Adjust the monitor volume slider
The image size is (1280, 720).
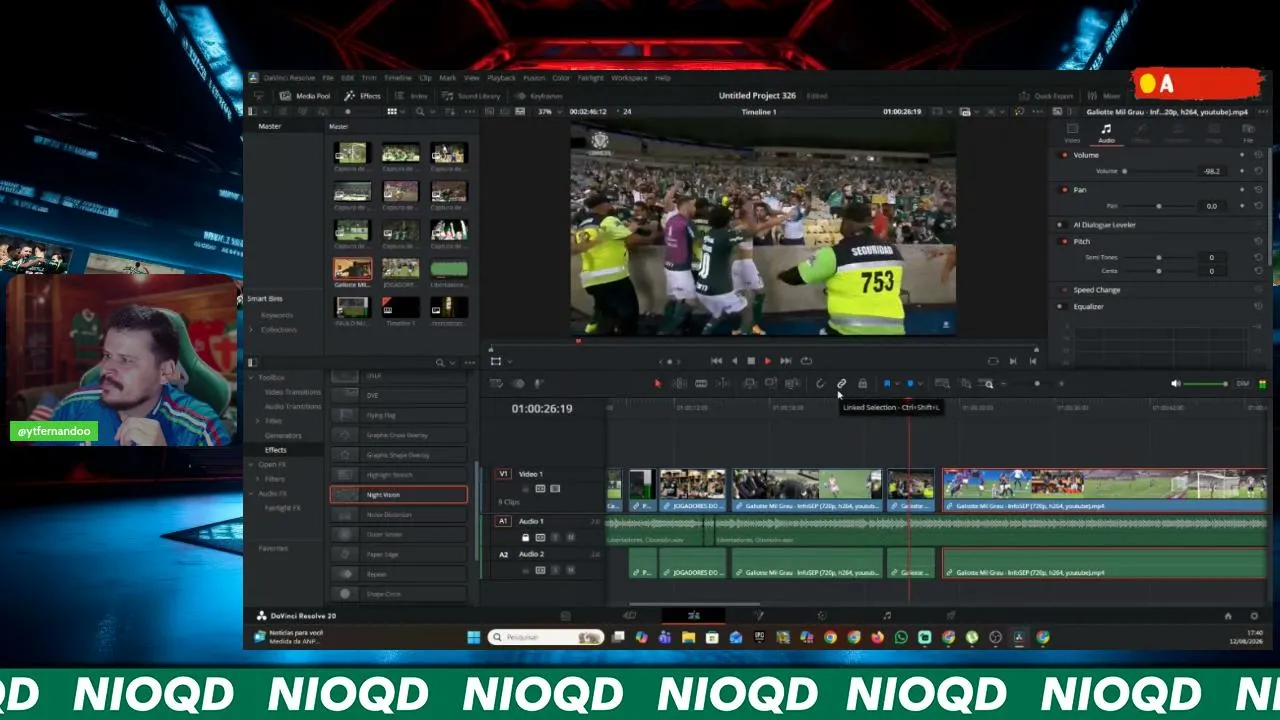pyautogui.click(x=1208, y=384)
